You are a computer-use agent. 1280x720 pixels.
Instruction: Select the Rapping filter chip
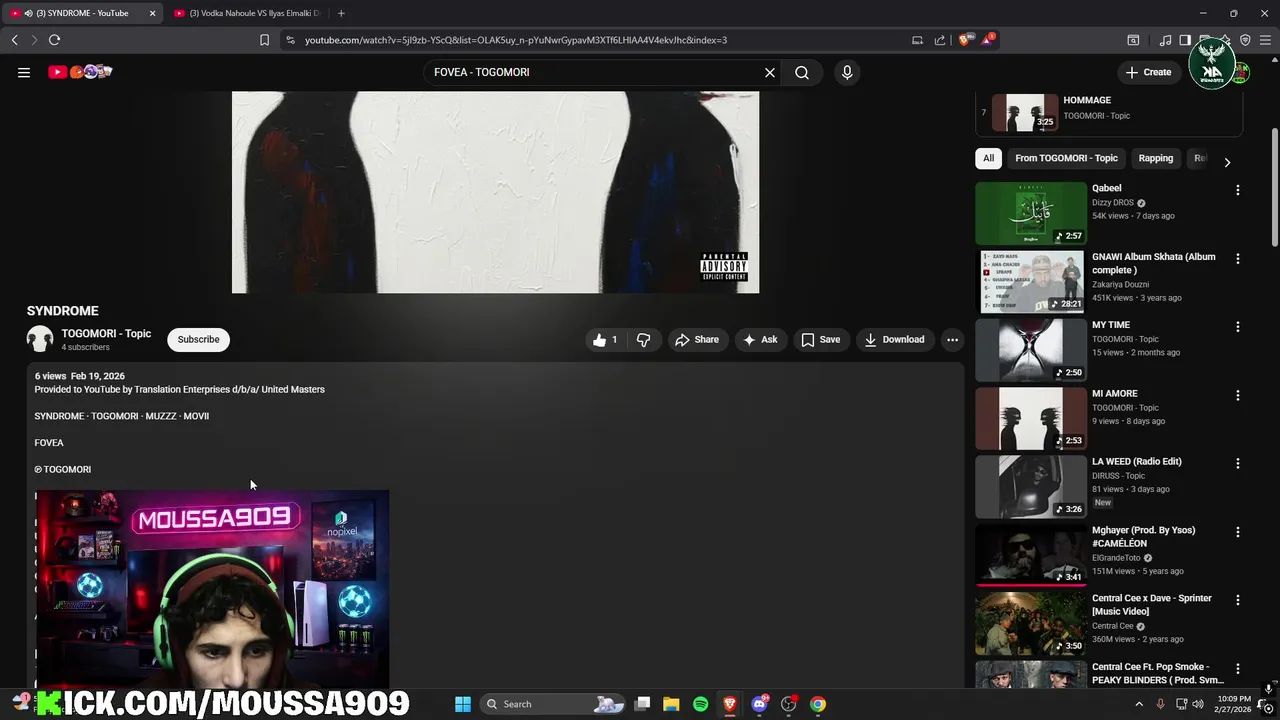point(1155,158)
